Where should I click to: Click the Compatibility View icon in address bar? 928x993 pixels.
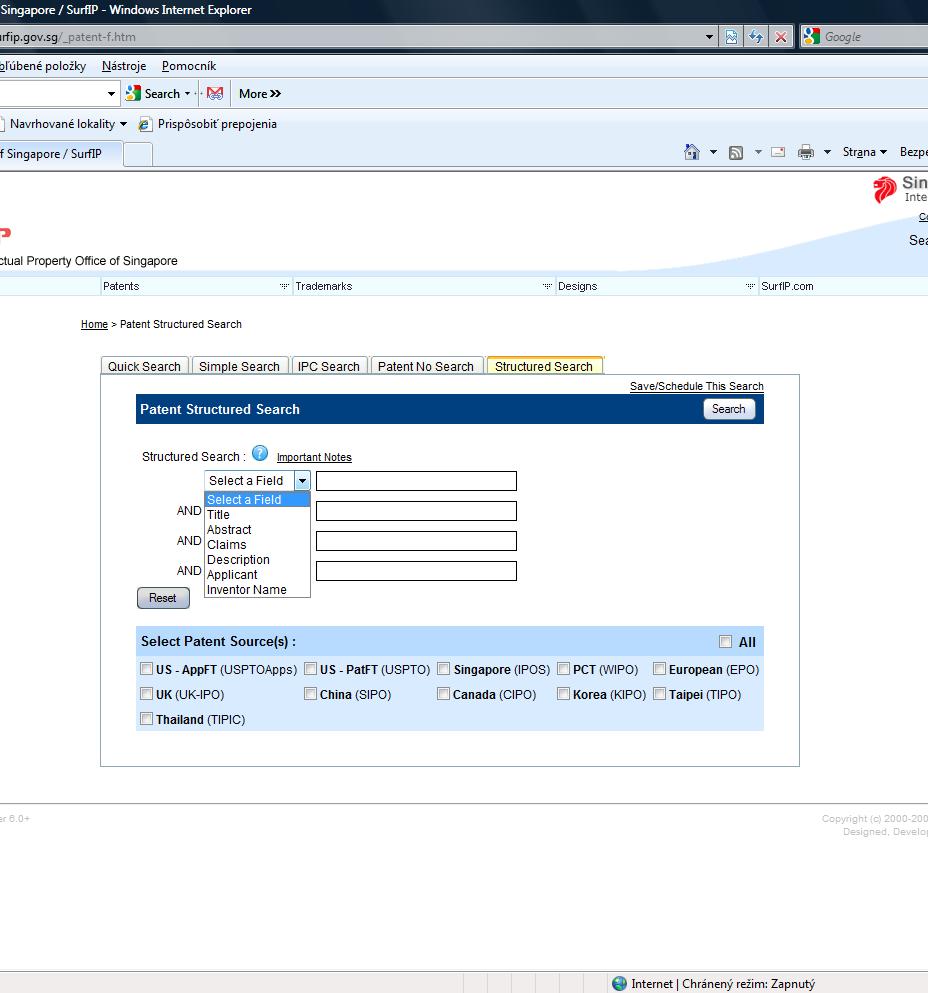tap(731, 37)
